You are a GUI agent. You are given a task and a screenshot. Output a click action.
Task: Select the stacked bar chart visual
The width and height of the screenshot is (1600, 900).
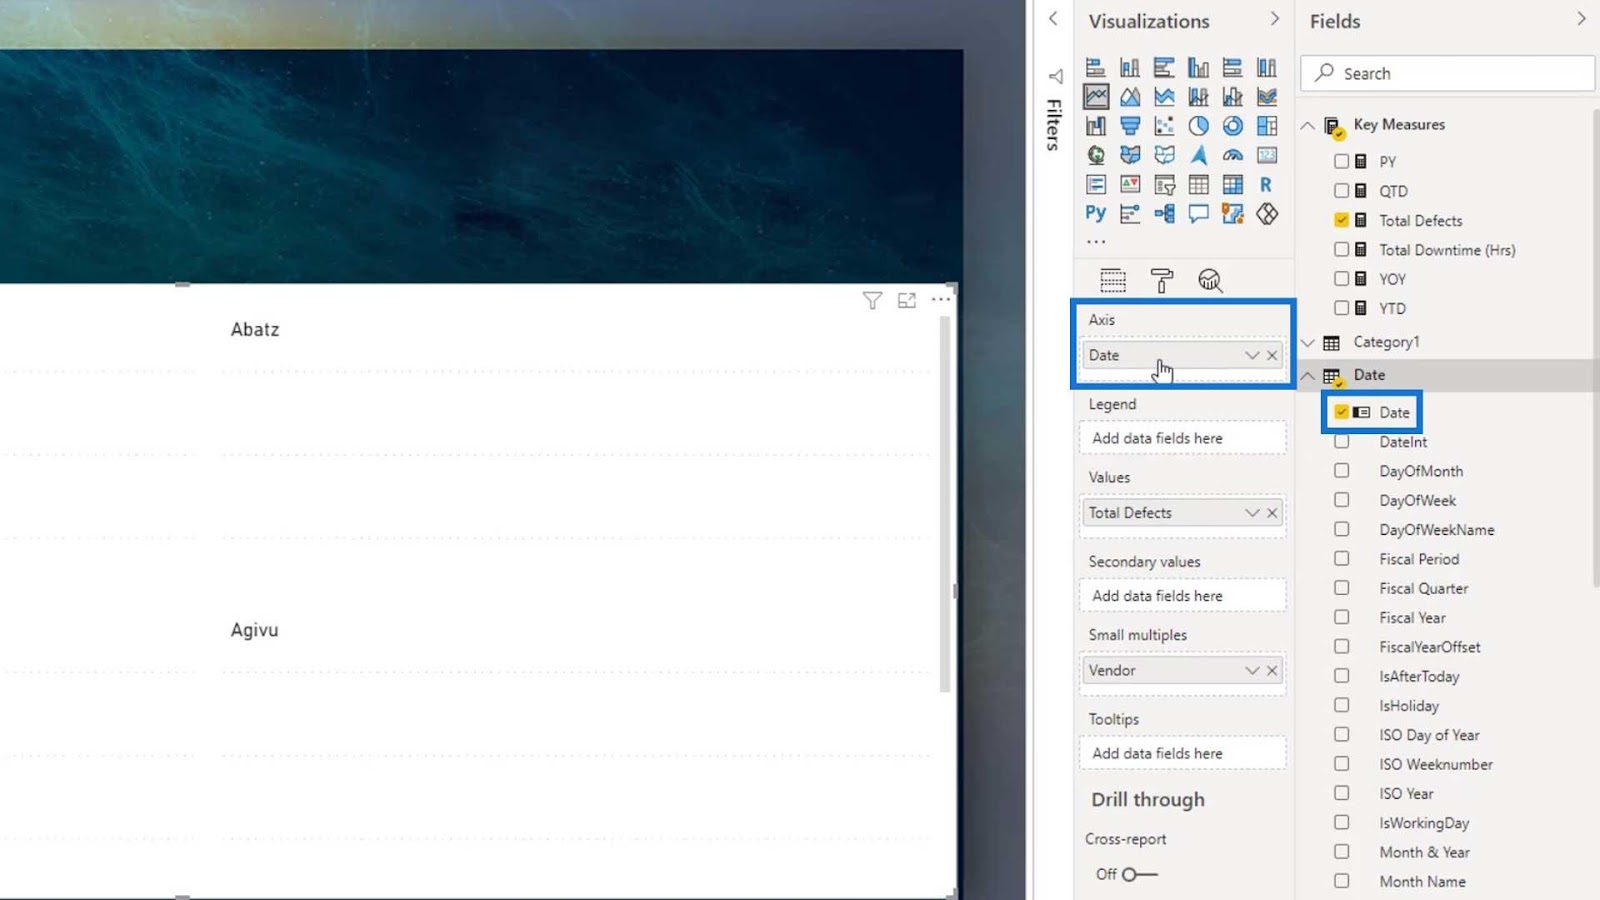pos(1096,68)
